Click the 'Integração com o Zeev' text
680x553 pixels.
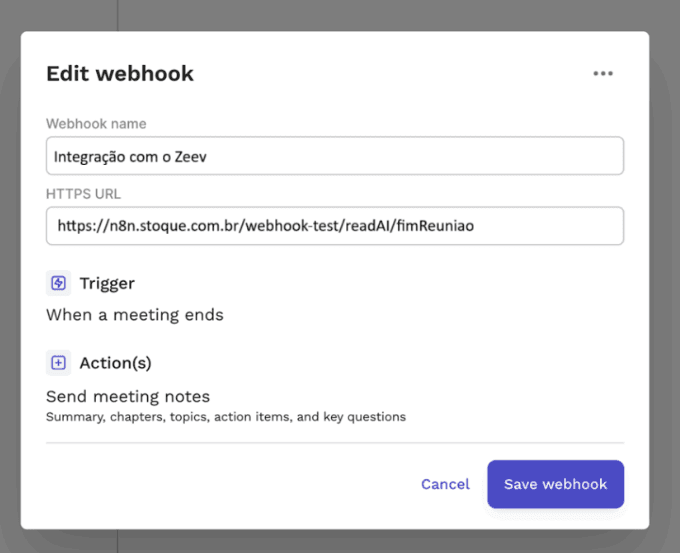131,156
